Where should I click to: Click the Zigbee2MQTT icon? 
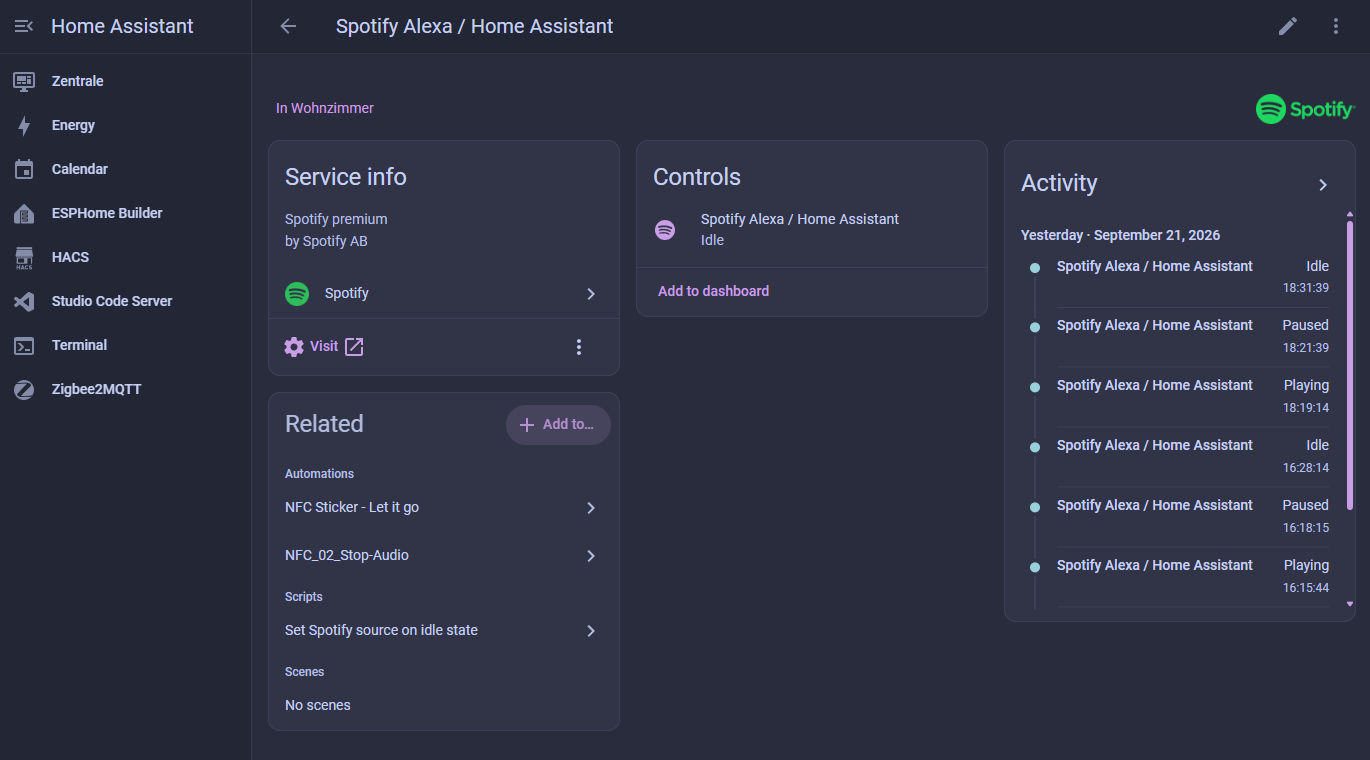coord(24,389)
